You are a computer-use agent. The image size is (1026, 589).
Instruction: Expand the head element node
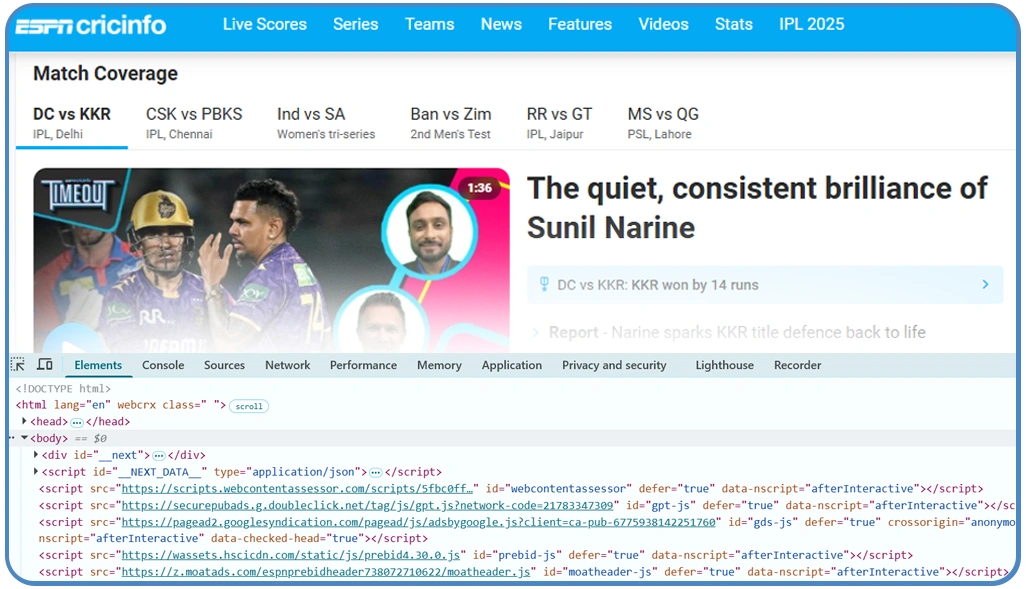(24, 422)
